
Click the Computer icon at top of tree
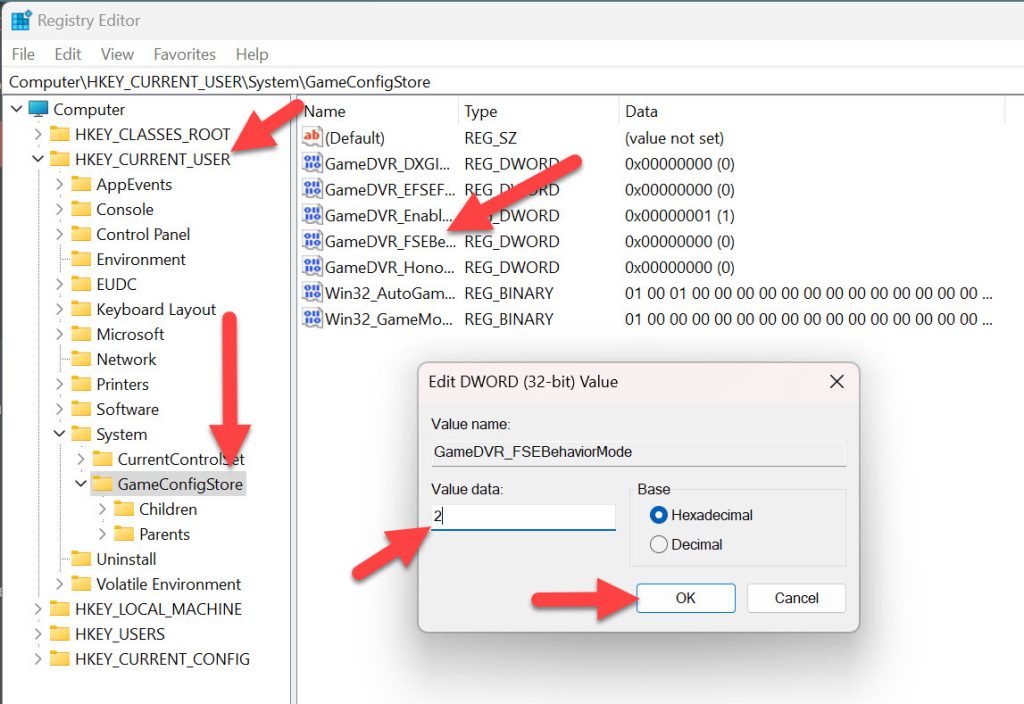point(37,109)
